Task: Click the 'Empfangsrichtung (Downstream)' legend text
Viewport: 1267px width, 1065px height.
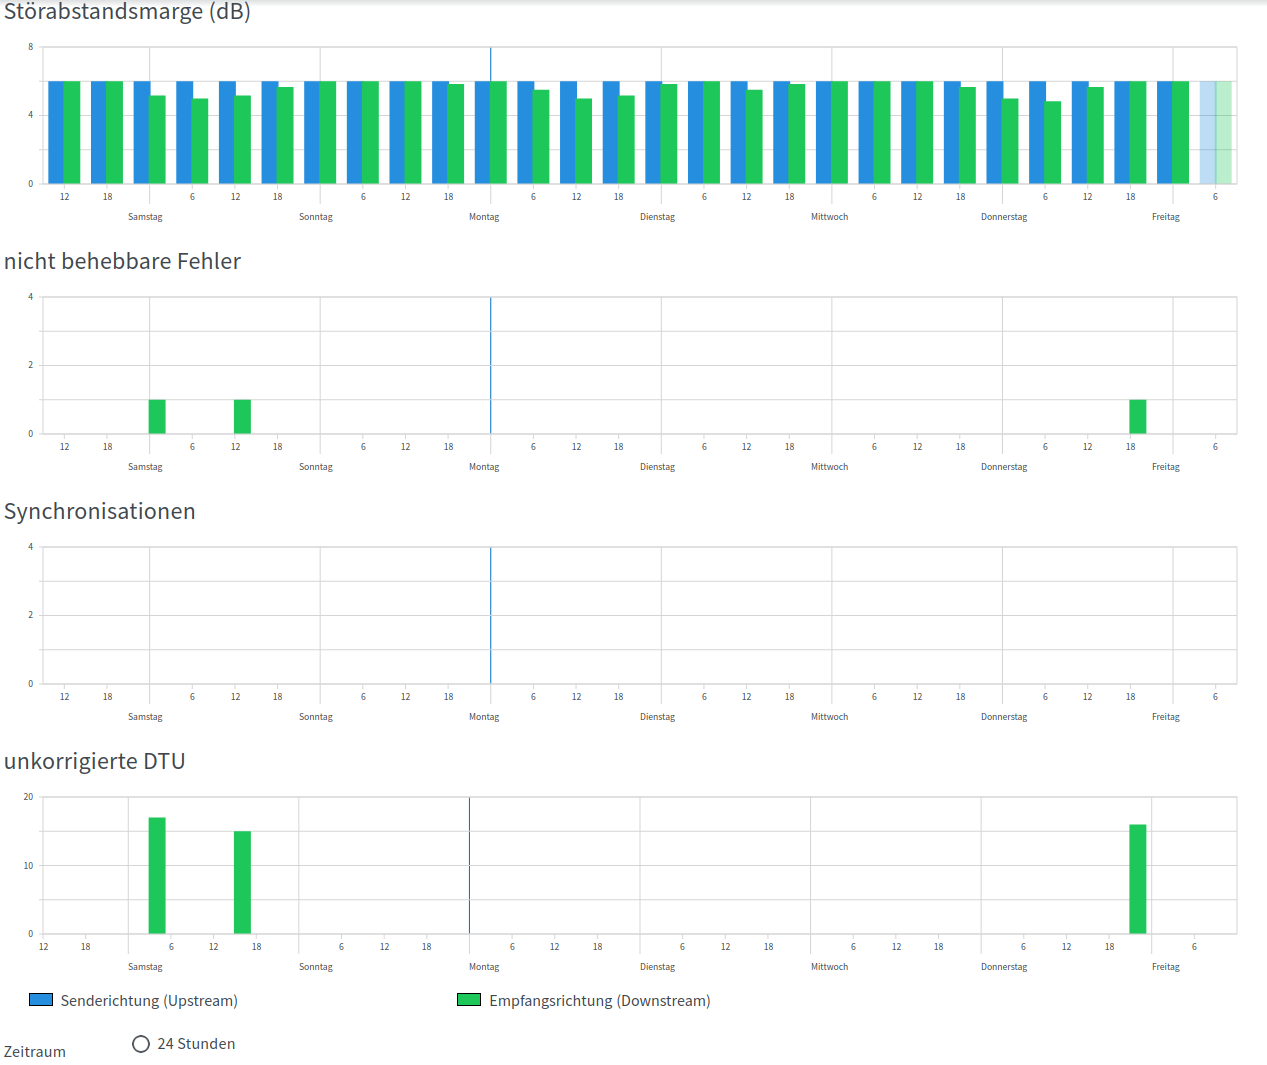Action: (600, 1001)
